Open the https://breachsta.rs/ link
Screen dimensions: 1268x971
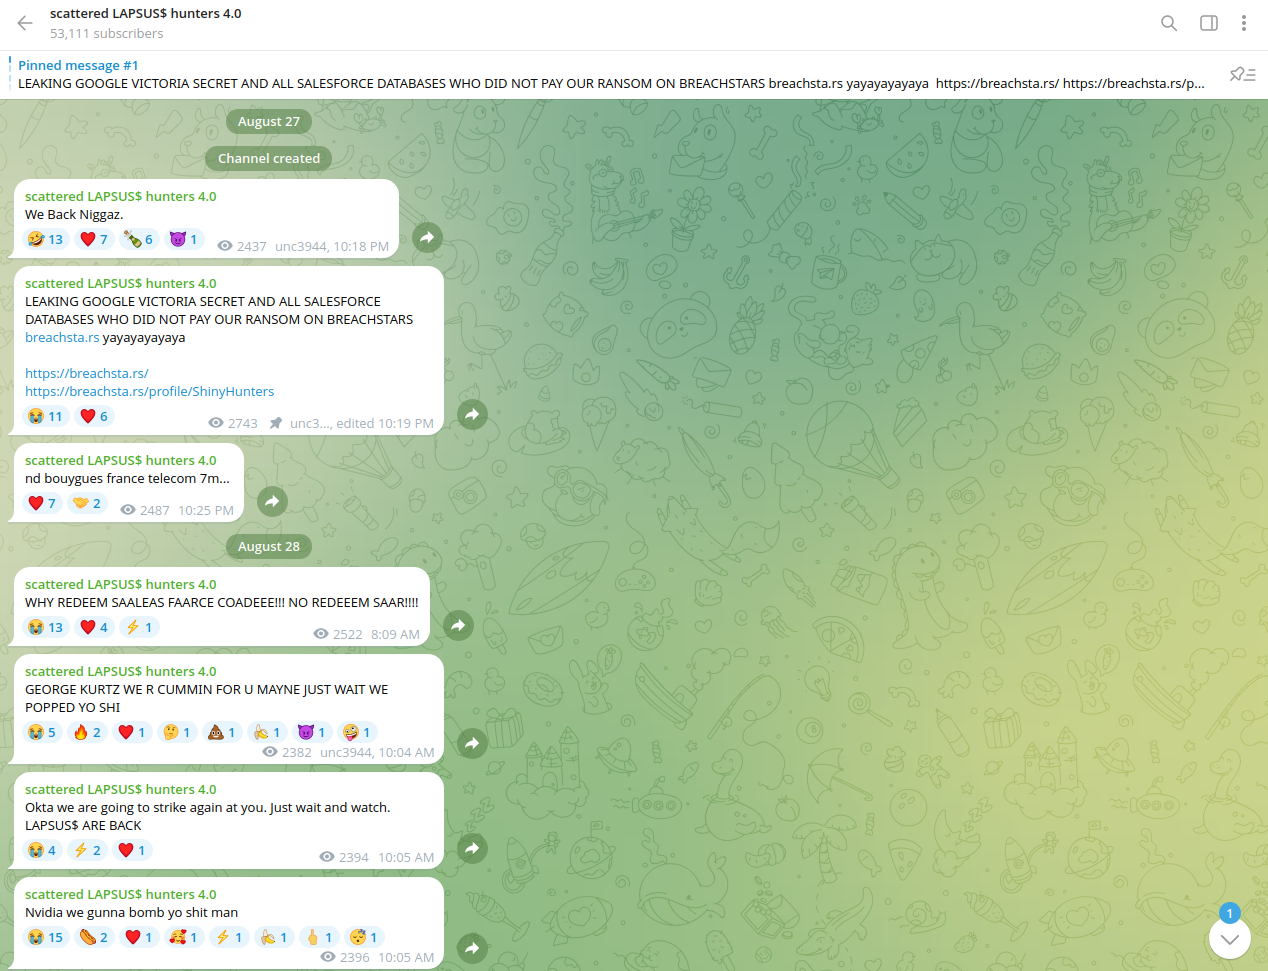coord(87,374)
